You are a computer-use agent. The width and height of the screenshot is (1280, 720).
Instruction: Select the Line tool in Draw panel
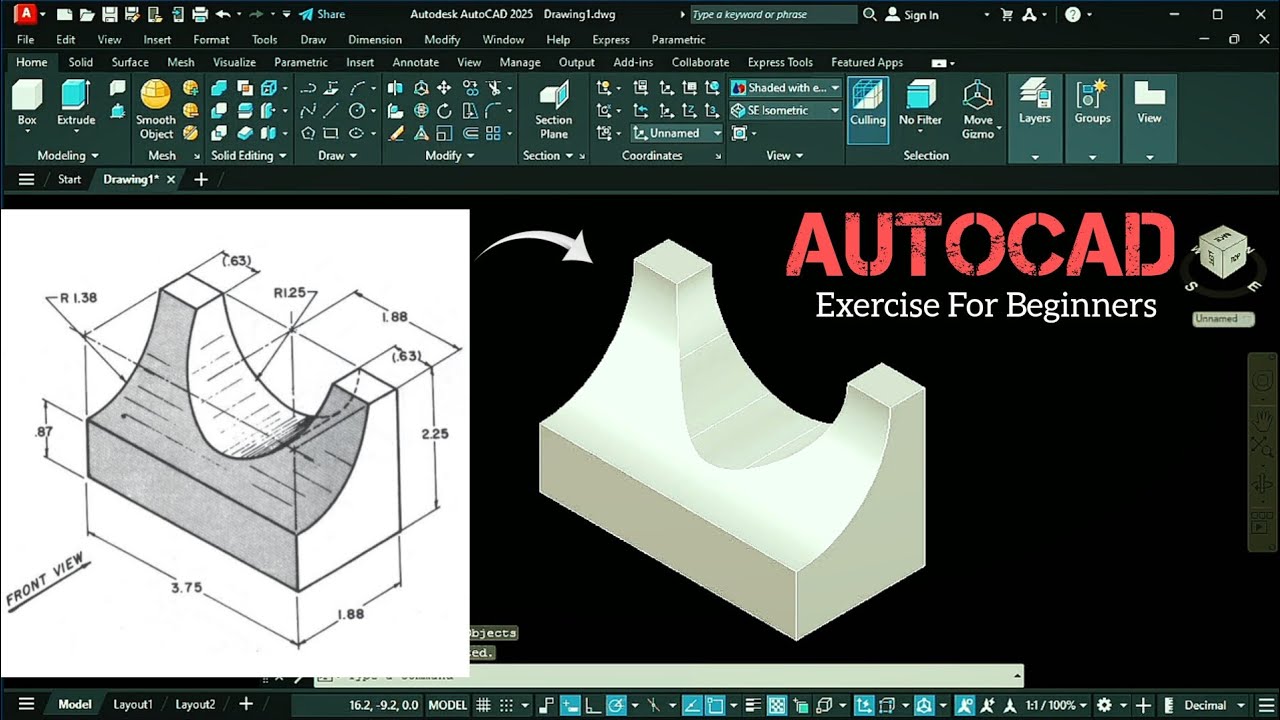332,110
